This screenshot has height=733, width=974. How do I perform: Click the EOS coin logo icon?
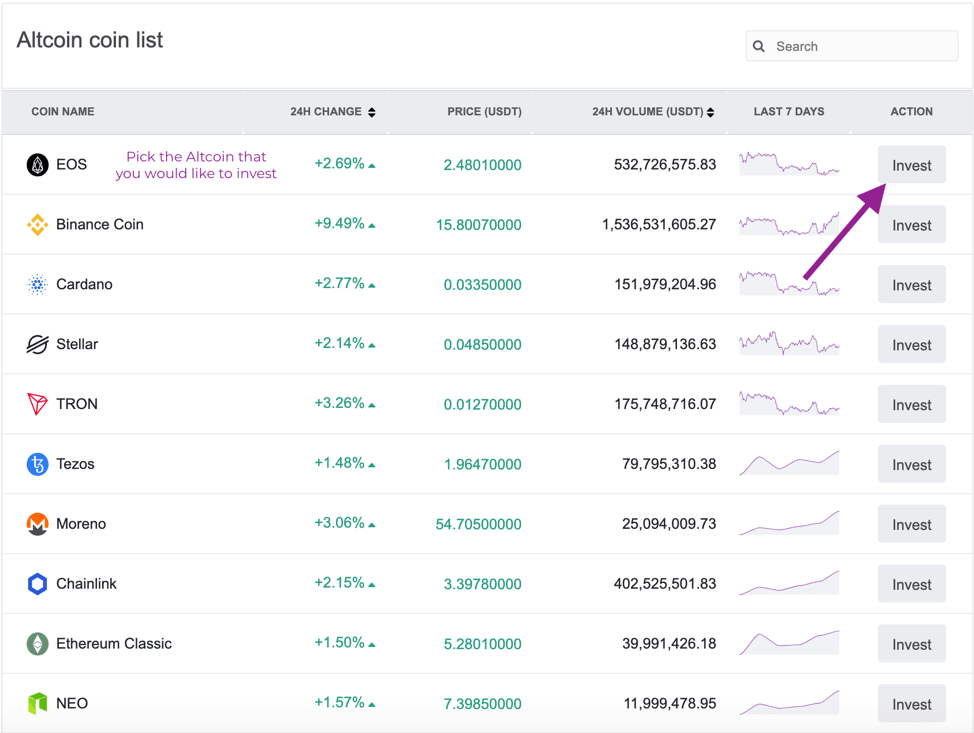click(37, 165)
